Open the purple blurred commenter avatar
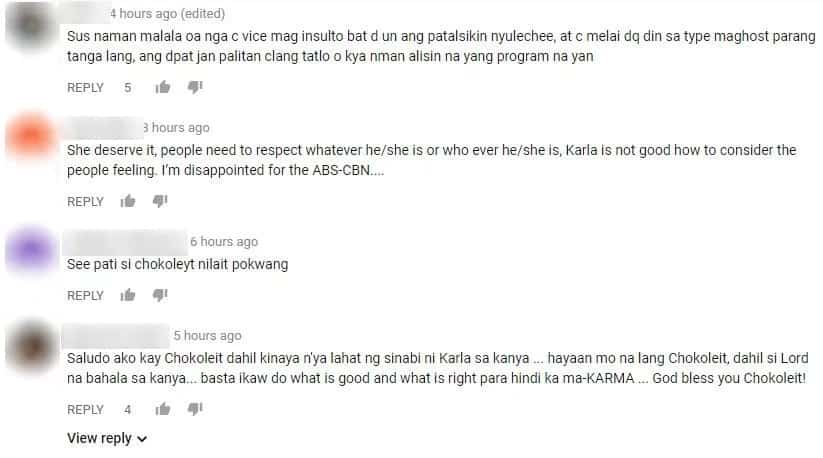 (31, 250)
